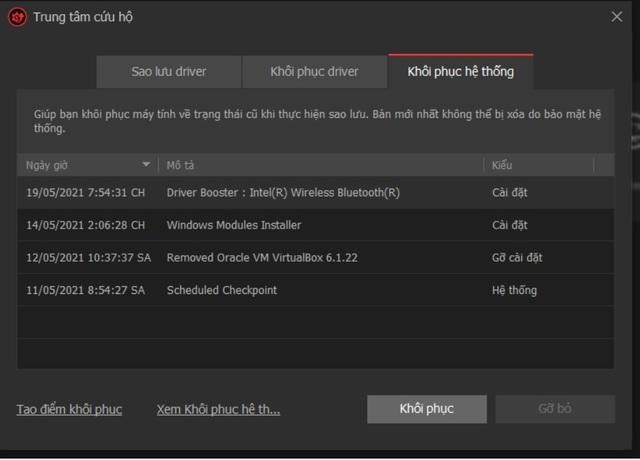
Task: Click the 19/05/2021 7:54:31 date cell
Action: click(85, 193)
